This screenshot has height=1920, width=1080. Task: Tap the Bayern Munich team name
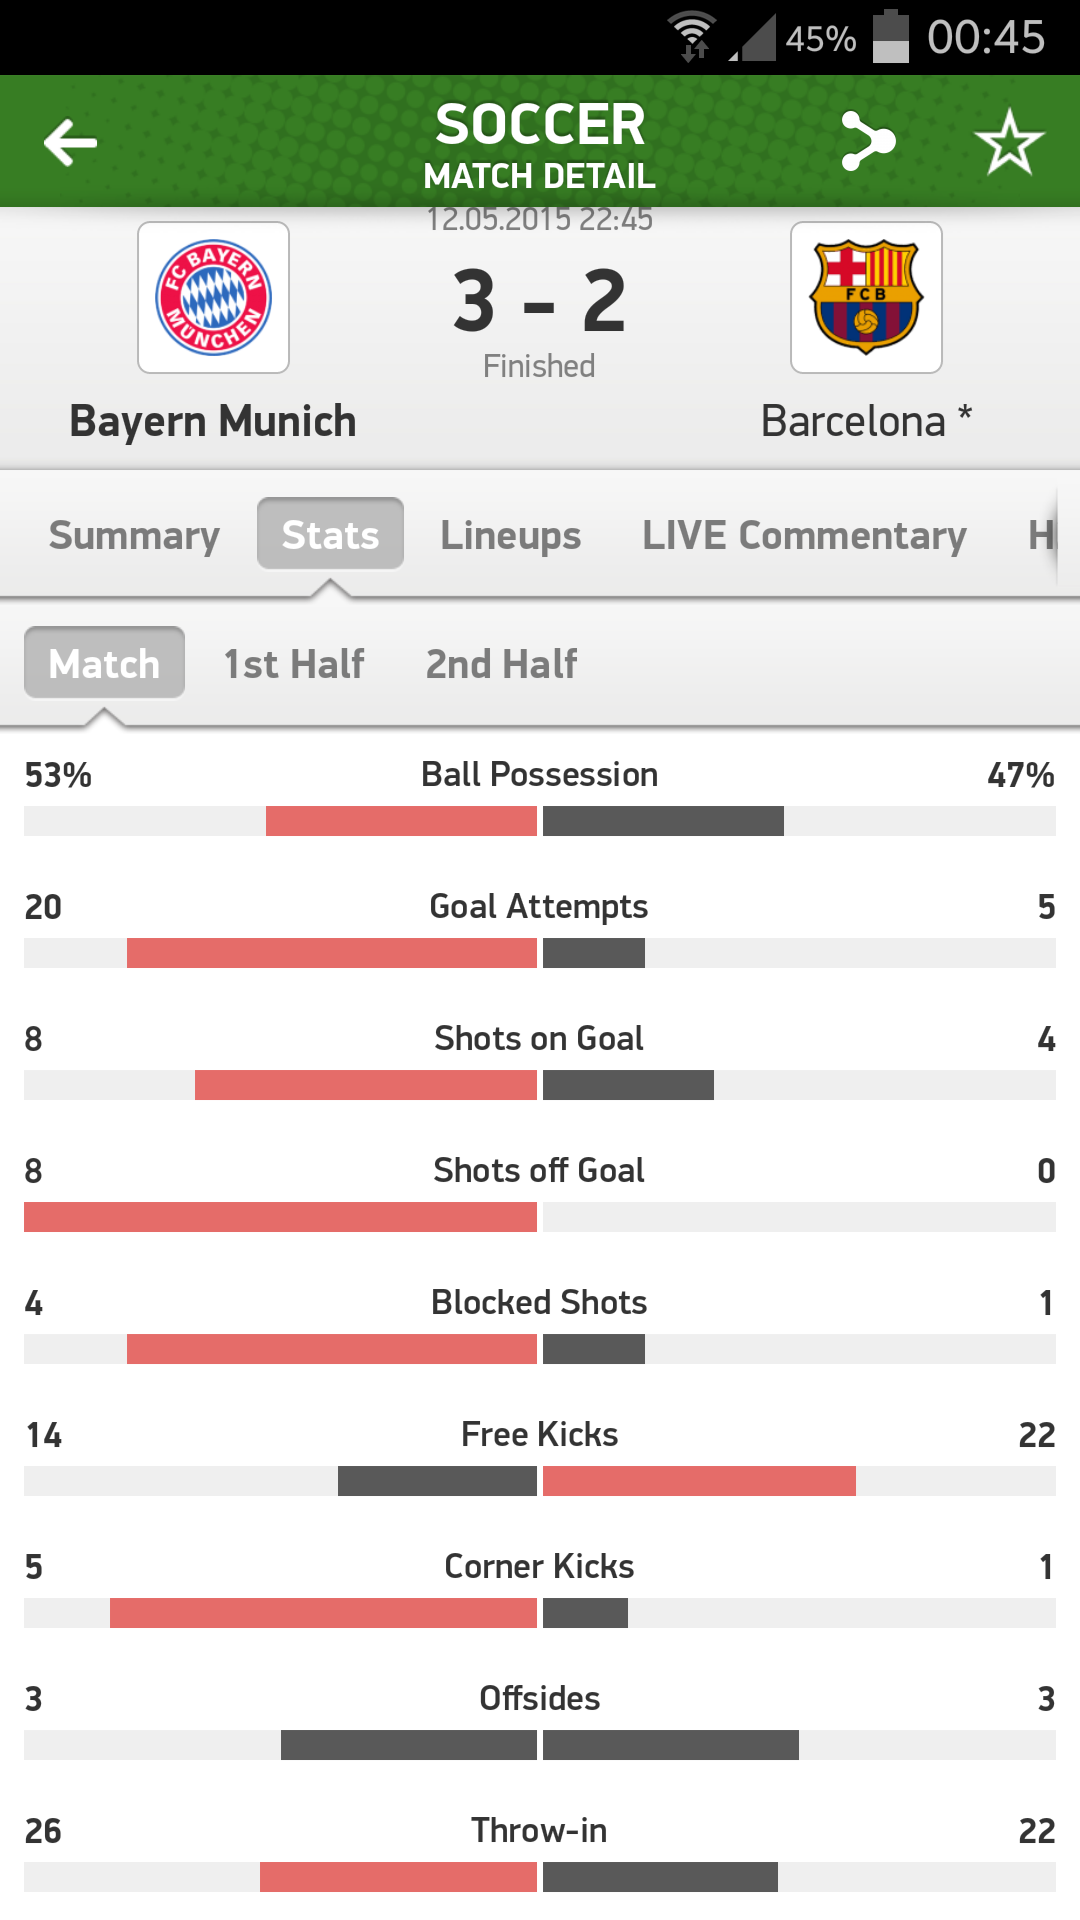click(213, 421)
